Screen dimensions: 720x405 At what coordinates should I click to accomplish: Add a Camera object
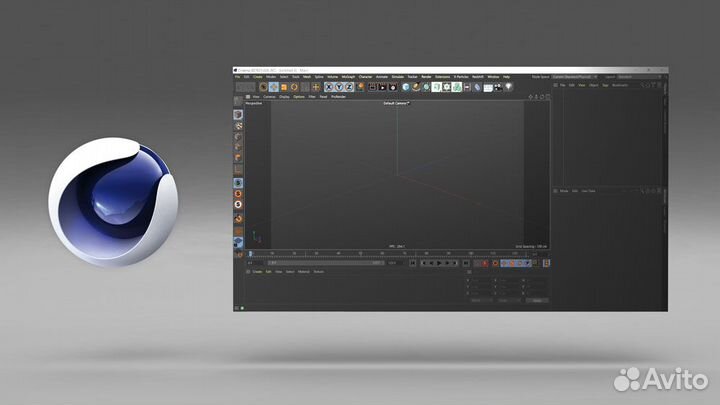click(x=498, y=87)
